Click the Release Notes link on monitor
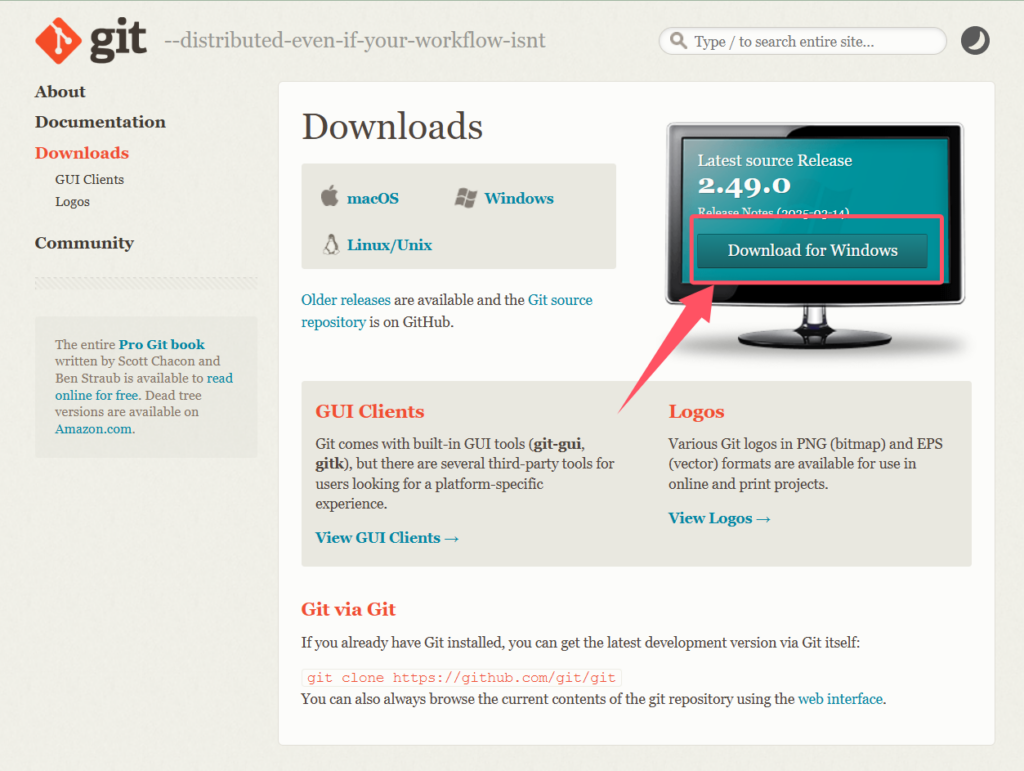Screen dimensions: 1024x771 tap(773, 212)
